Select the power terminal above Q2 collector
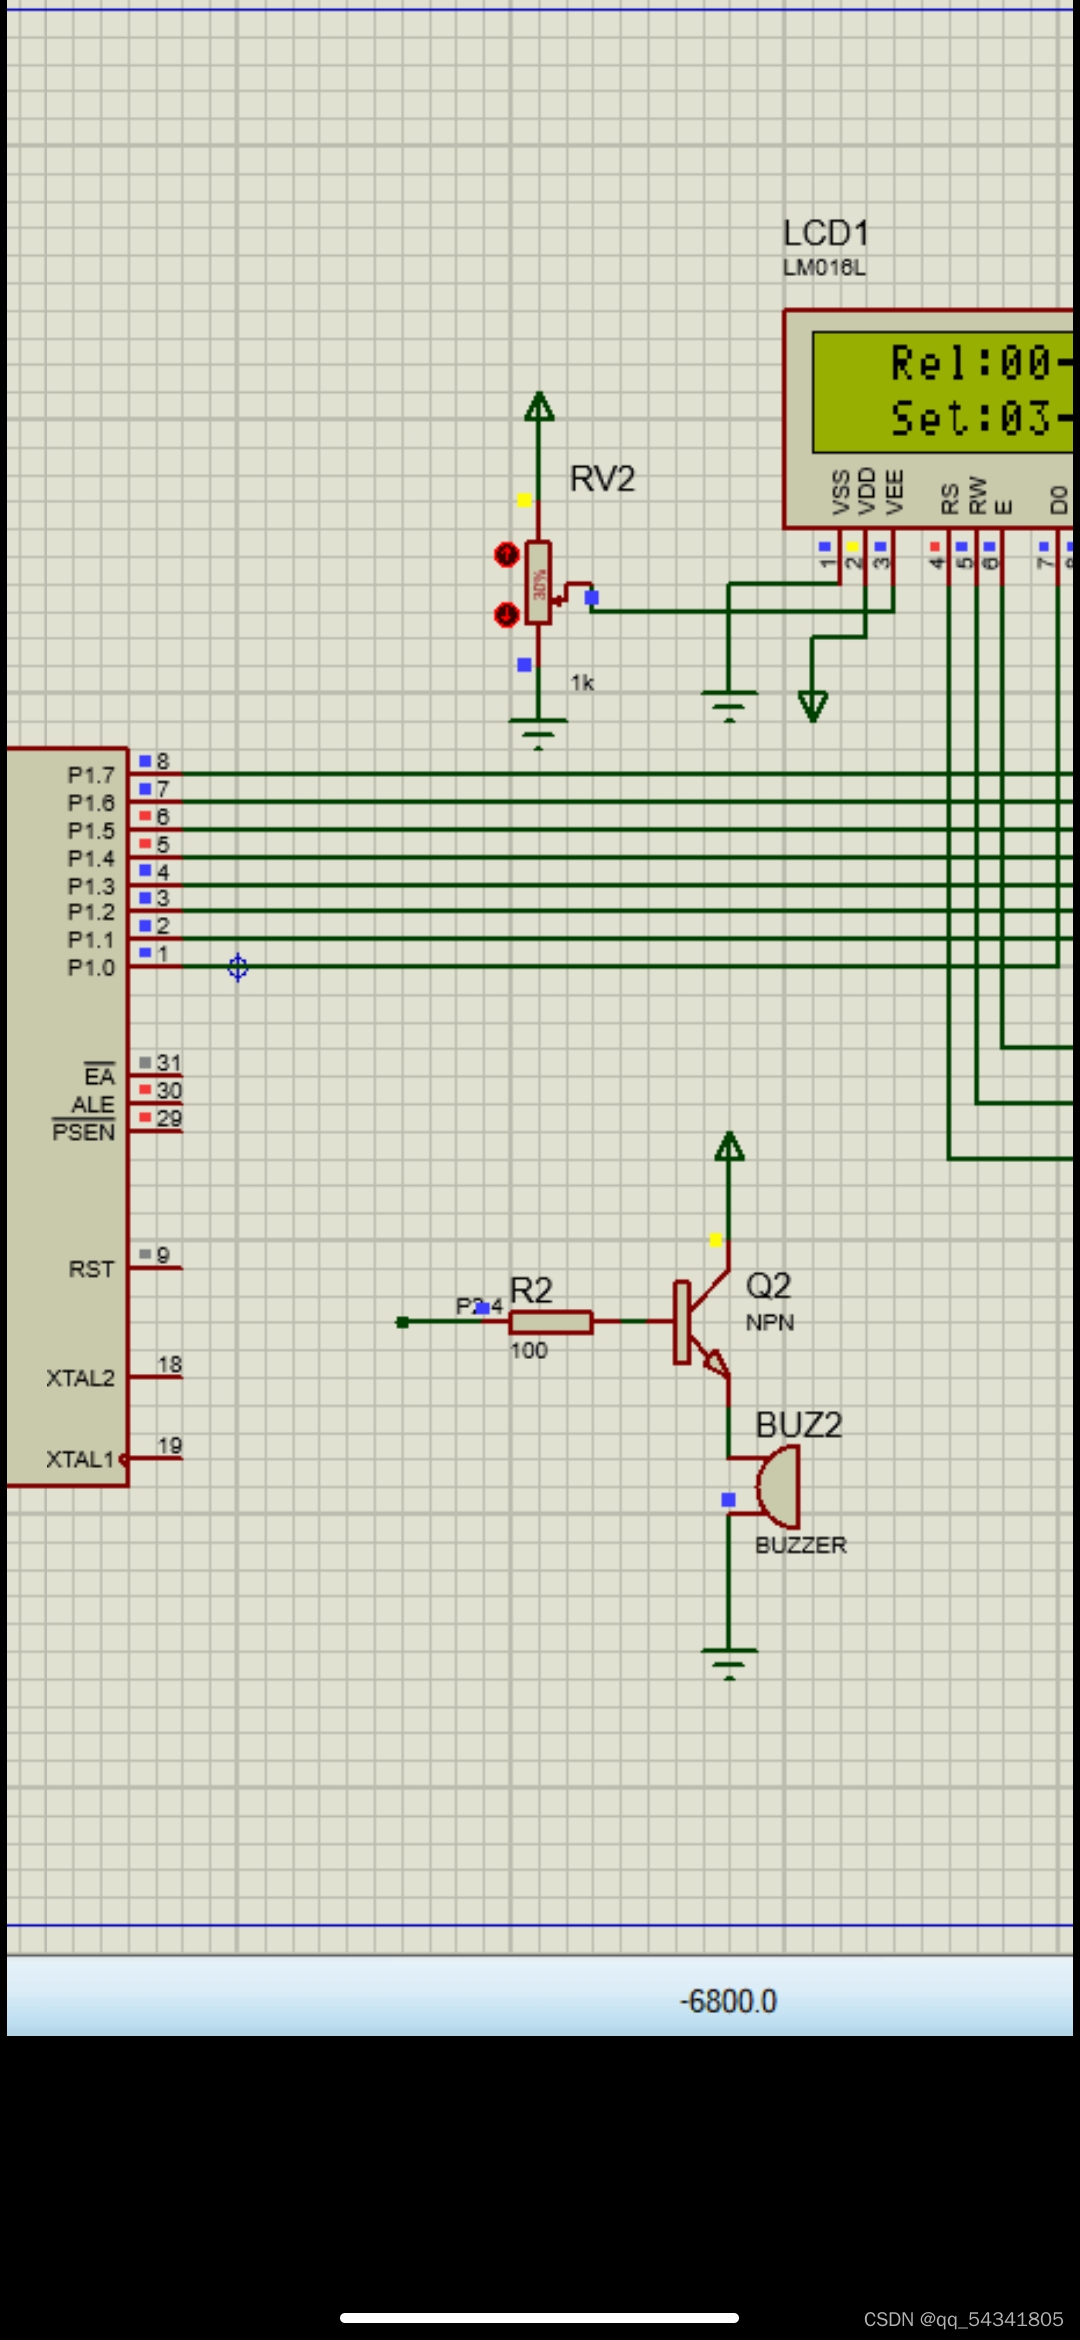 tap(730, 1147)
